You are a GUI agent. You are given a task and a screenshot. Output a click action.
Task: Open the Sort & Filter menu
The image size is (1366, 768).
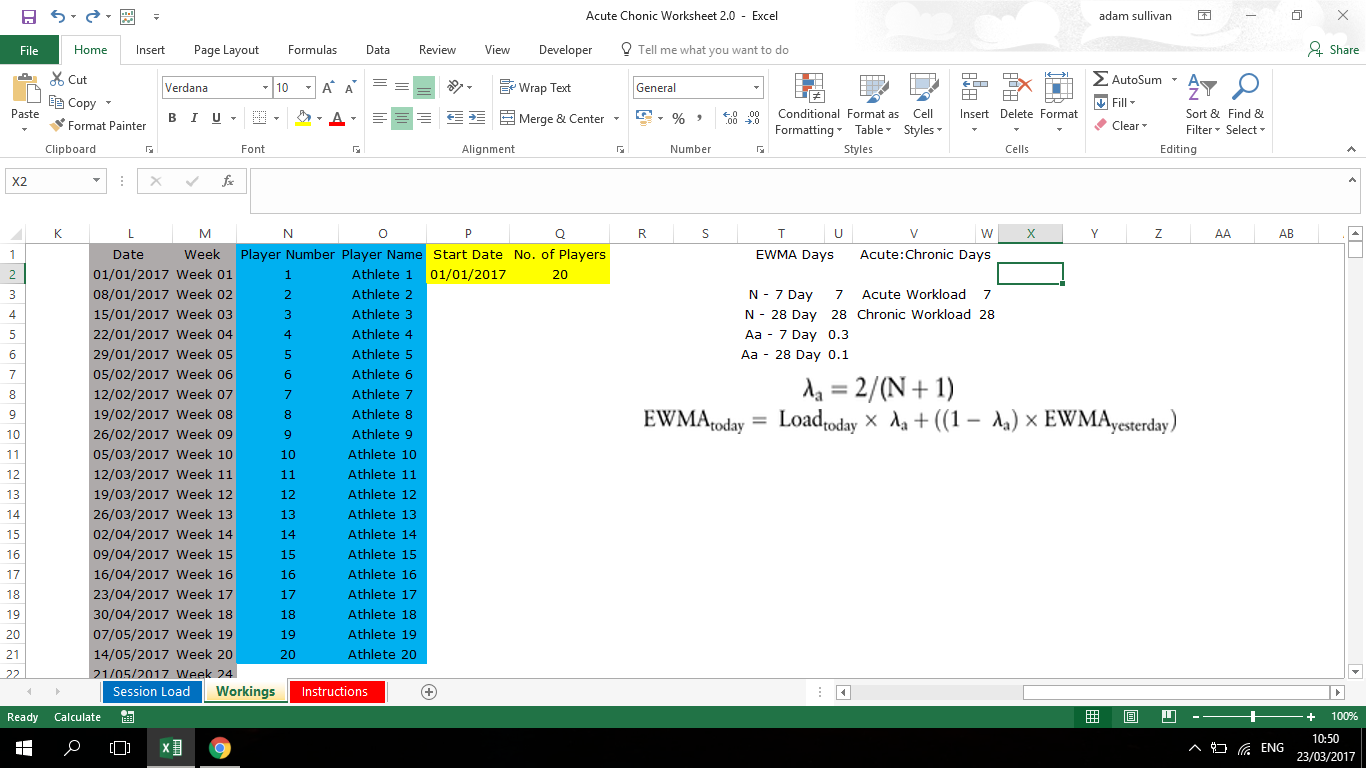pos(1202,105)
